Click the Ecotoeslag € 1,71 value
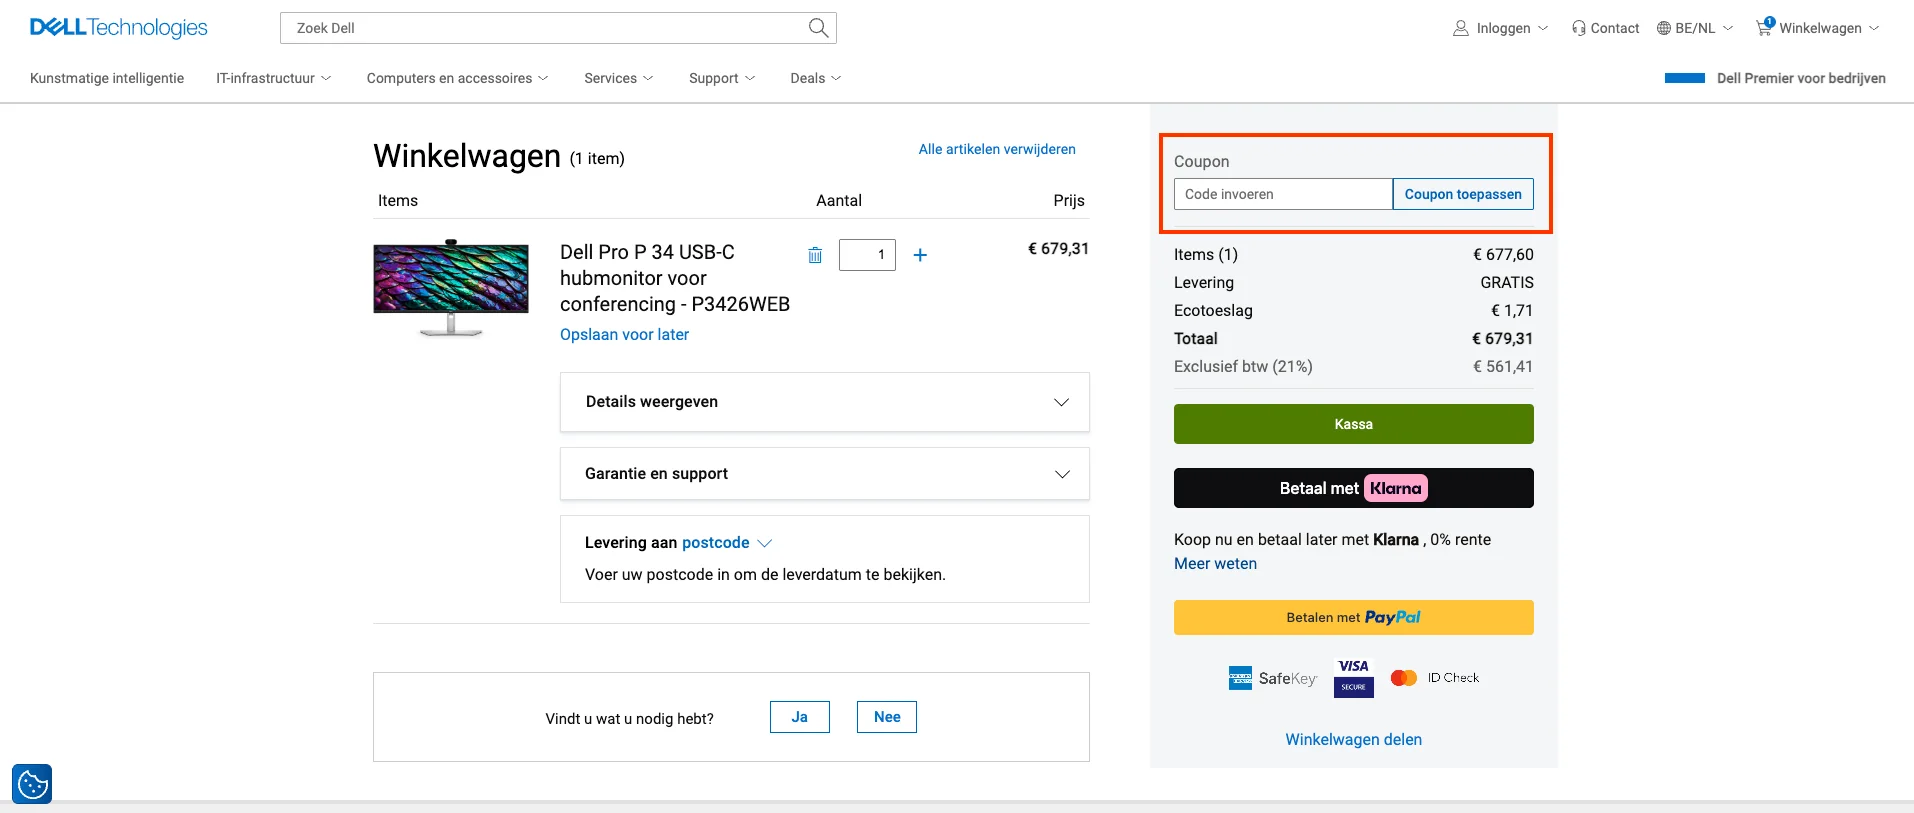1914x813 pixels. [1512, 311]
